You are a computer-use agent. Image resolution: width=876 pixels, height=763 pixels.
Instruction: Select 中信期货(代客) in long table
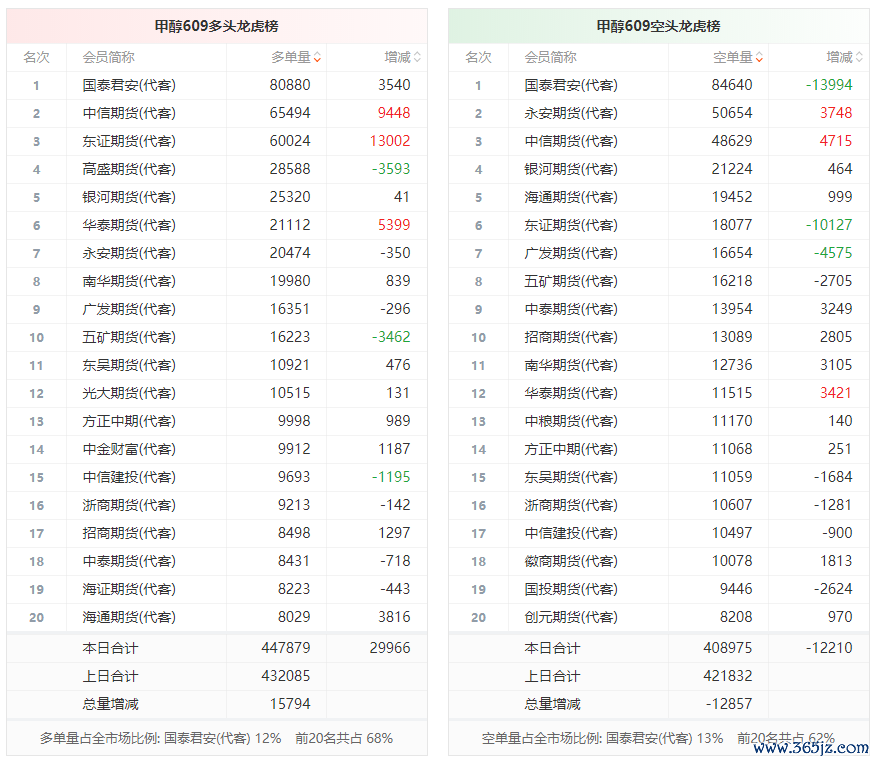[x=129, y=113]
